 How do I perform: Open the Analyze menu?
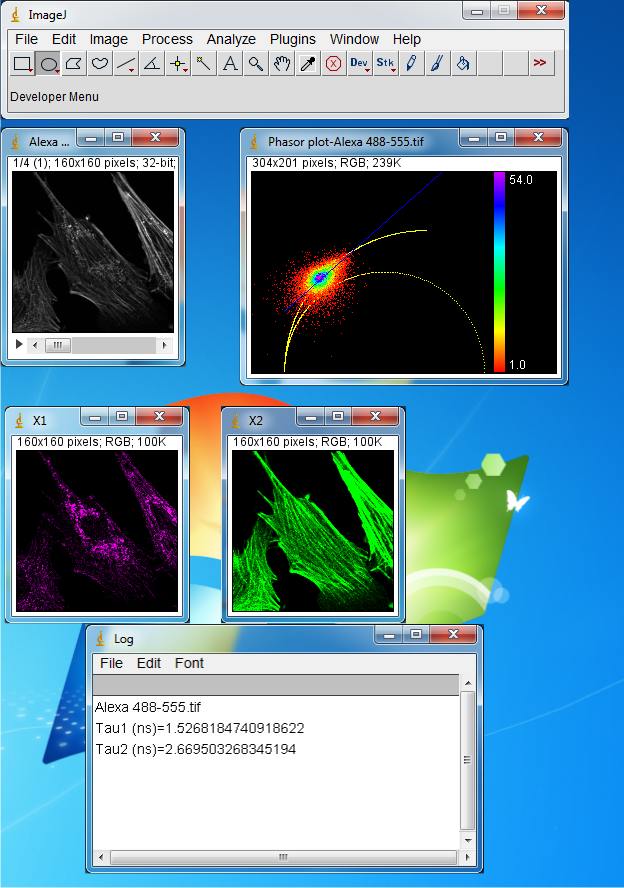[231, 39]
